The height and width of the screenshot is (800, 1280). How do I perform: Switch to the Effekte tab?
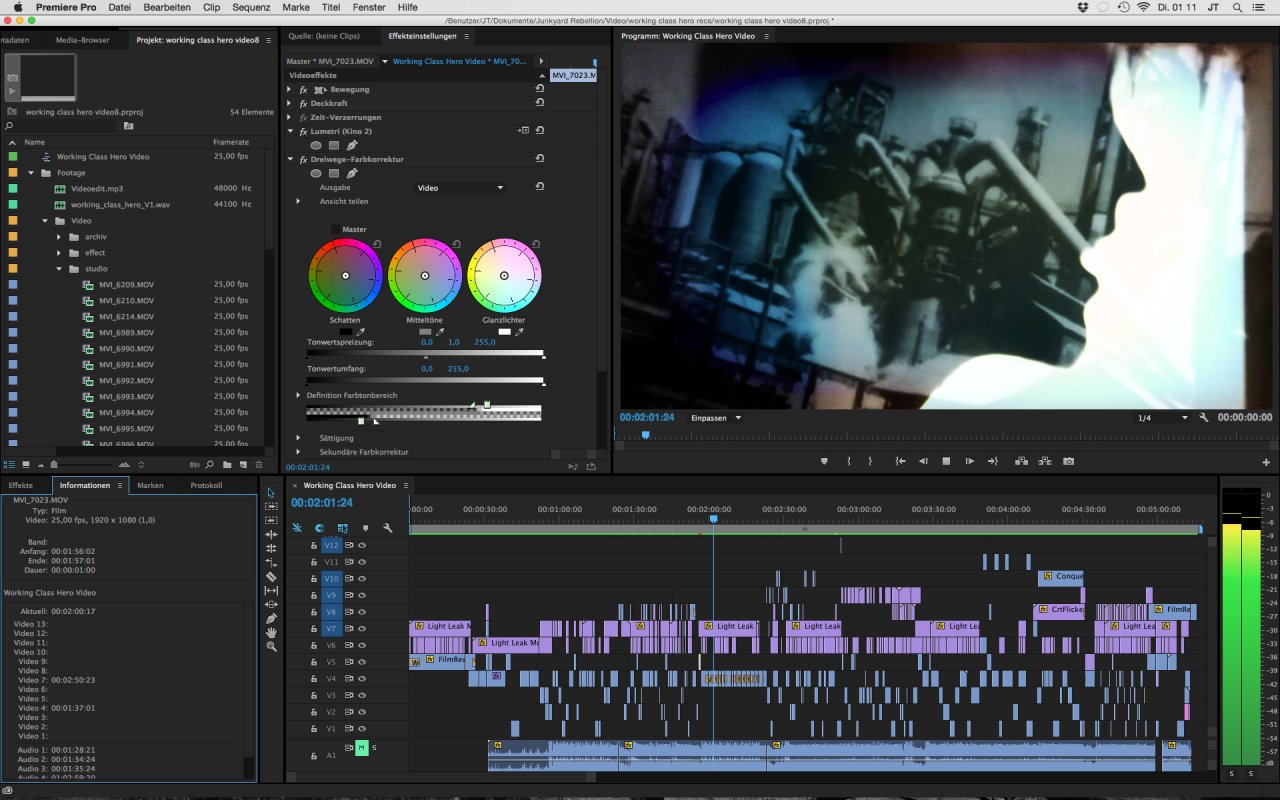pyautogui.click(x=20, y=485)
